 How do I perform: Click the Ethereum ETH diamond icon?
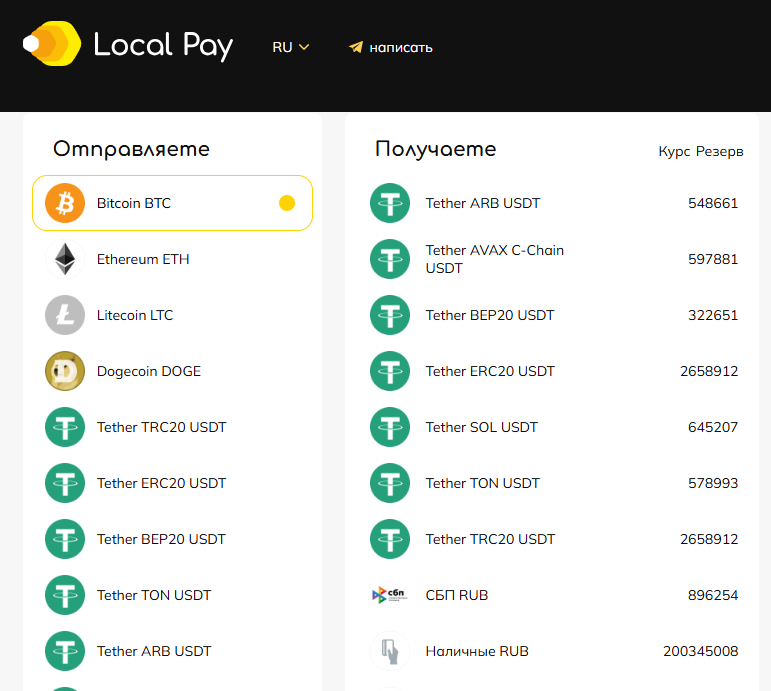coord(65,259)
